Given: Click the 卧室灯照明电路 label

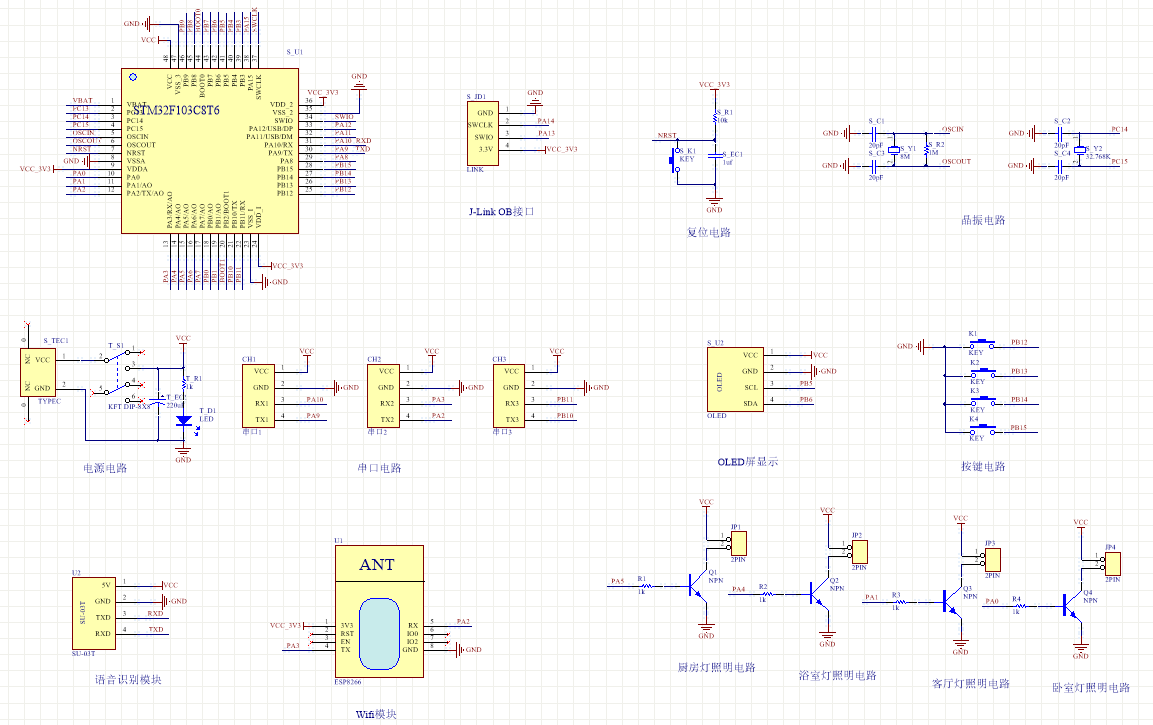Looking at the screenshot, I should tap(1091, 688).
